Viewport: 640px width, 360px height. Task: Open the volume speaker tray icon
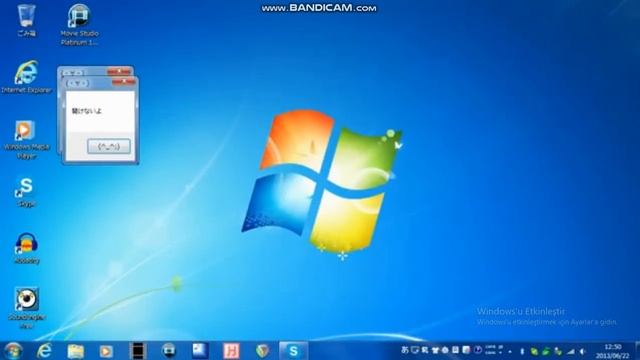point(582,351)
